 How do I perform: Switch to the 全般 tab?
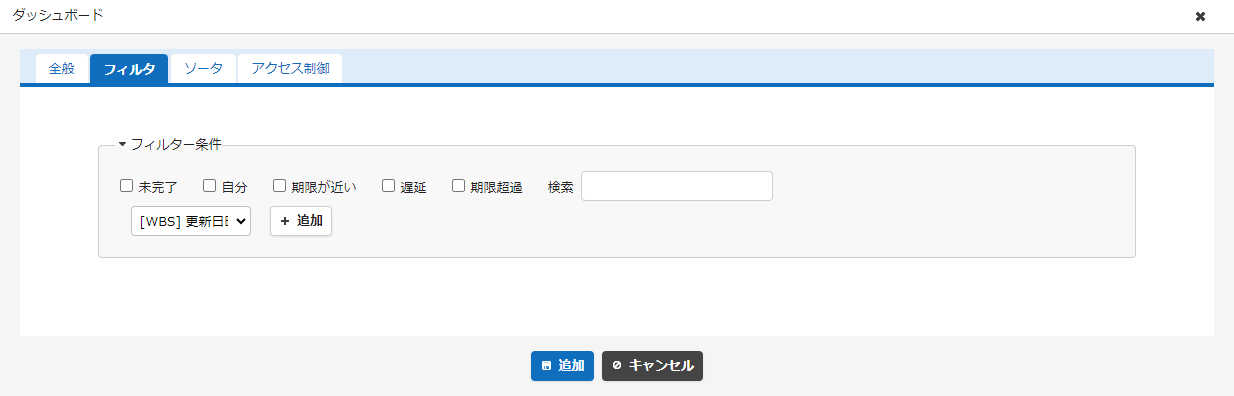(62, 69)
